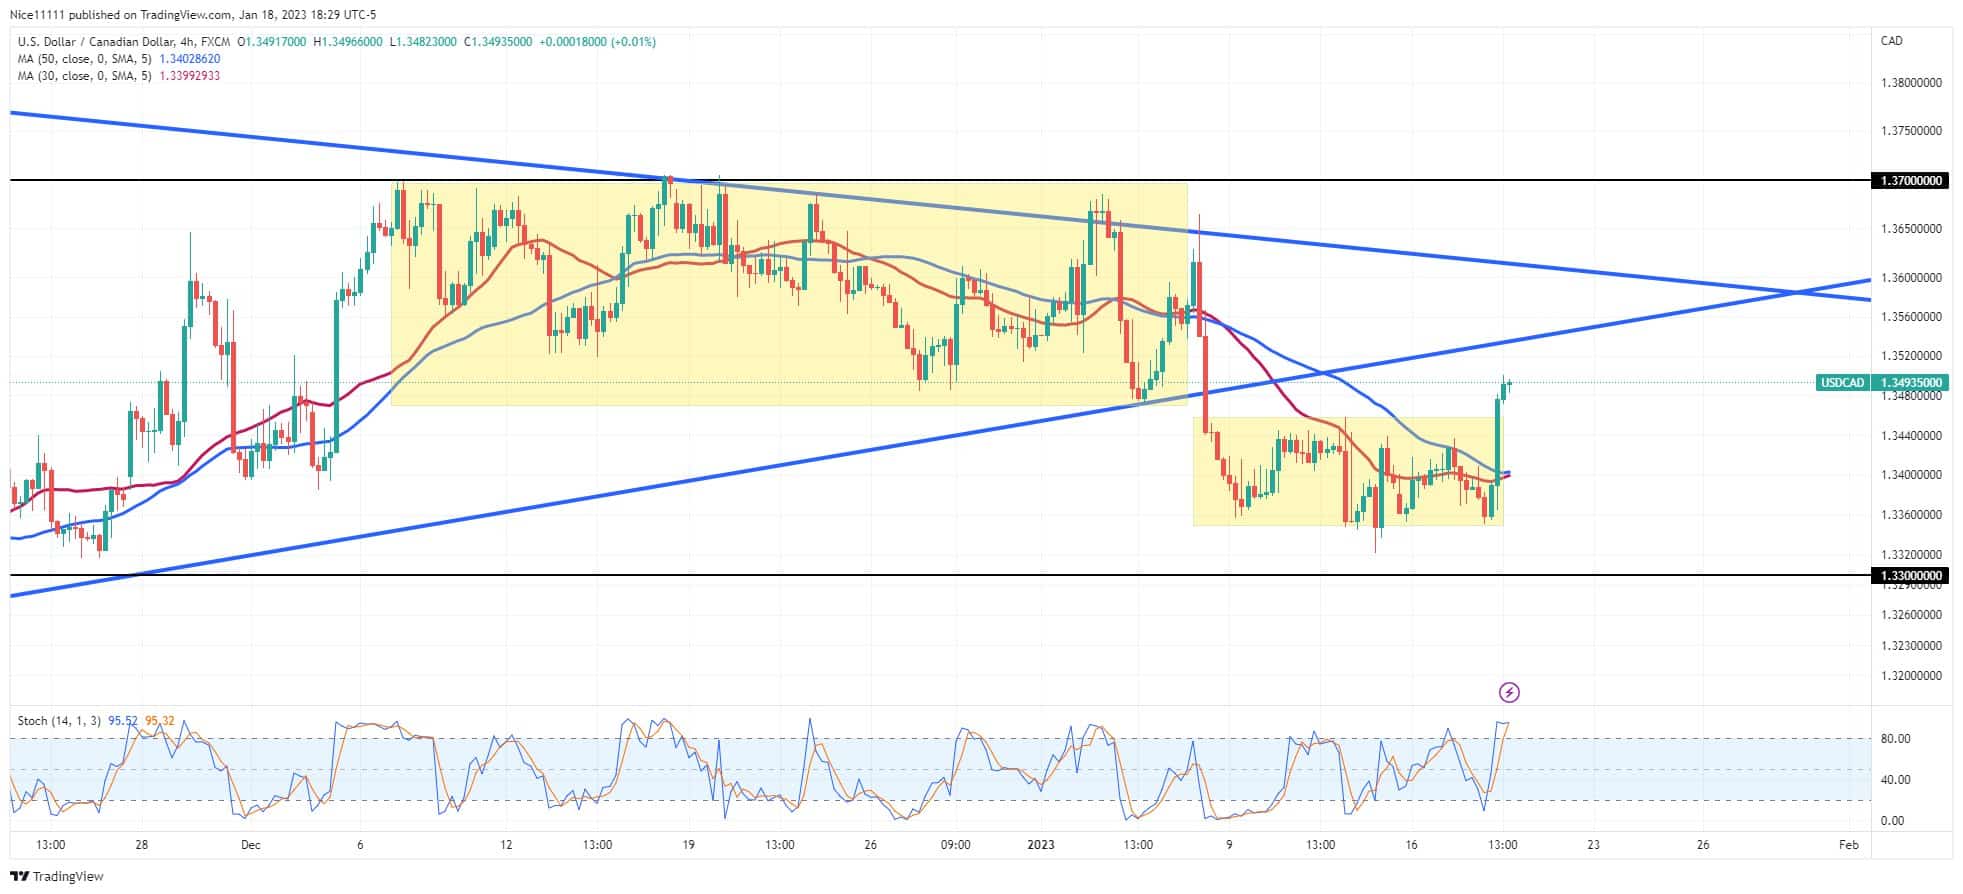Click the Dec label on time axis
Viewport: 1963px width, 894px height.
point(251,845)
